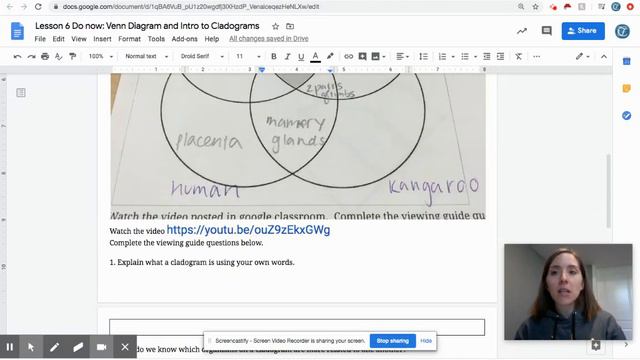This screenshot has height=360, width=640.
Task: Click All changes saved in Drive
Action: [269, 39]
